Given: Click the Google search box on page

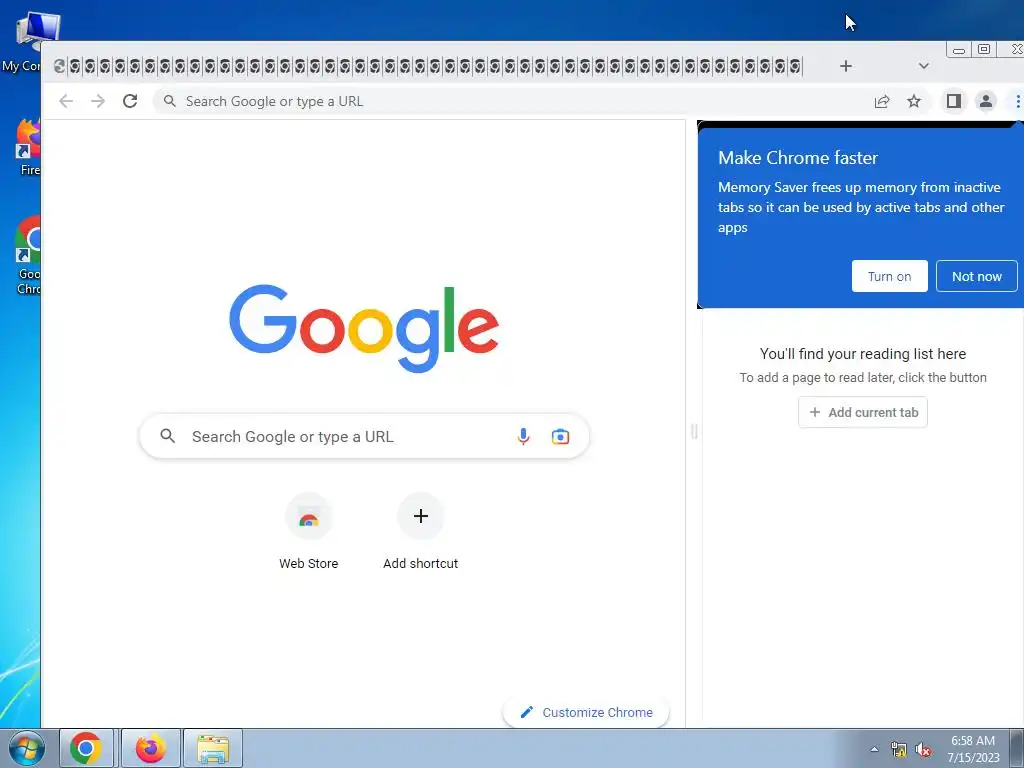Looking at the screenshot, I should [x=364, y=436].
